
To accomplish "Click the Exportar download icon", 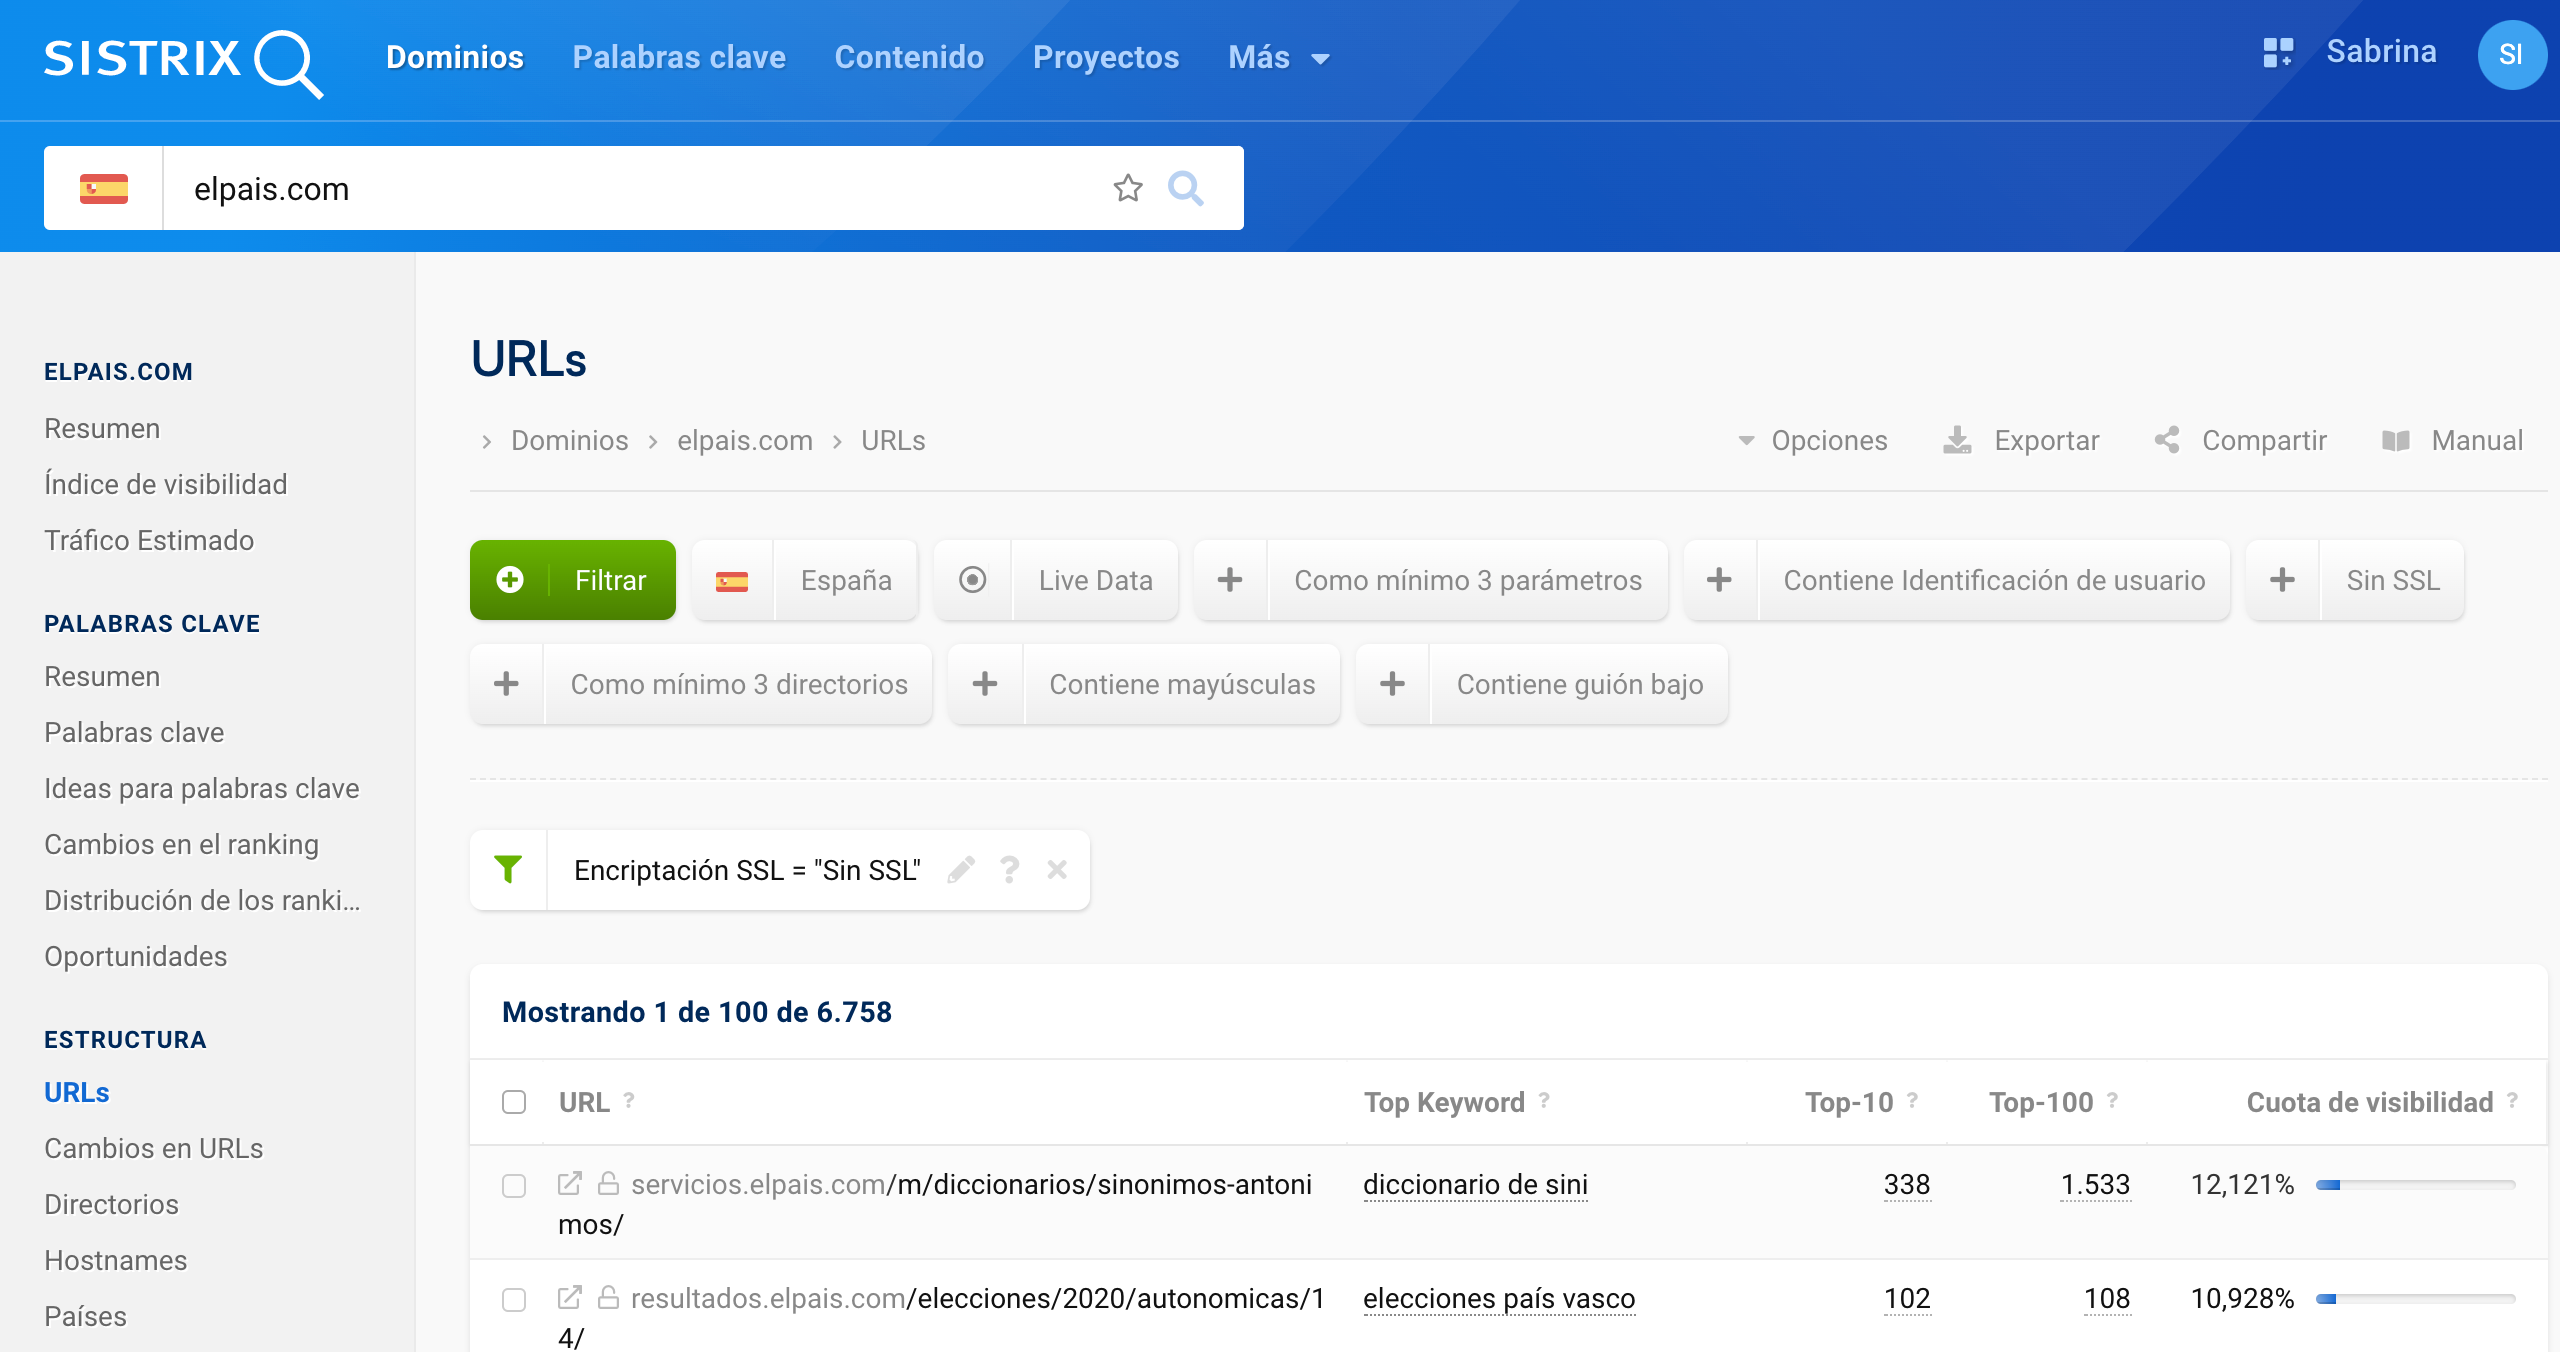I will pyautogui.click(x=1957, y=441).
